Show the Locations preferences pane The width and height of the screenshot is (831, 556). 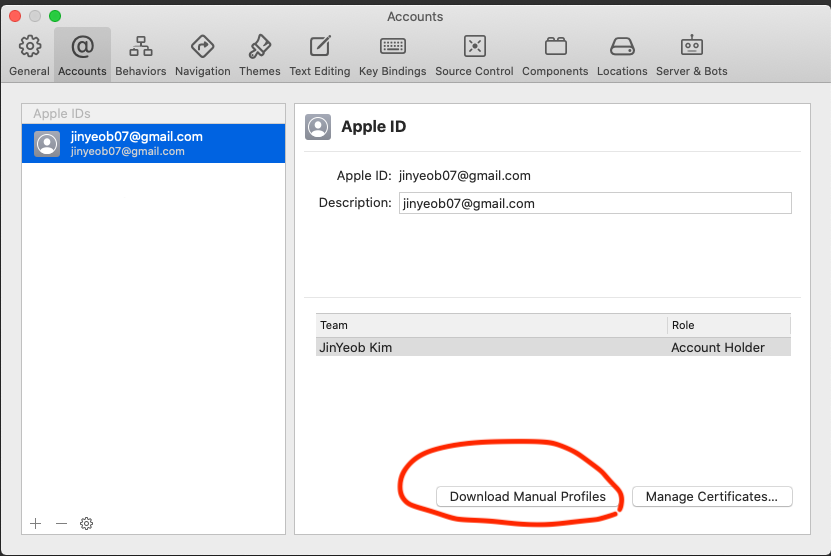[622, 56]
